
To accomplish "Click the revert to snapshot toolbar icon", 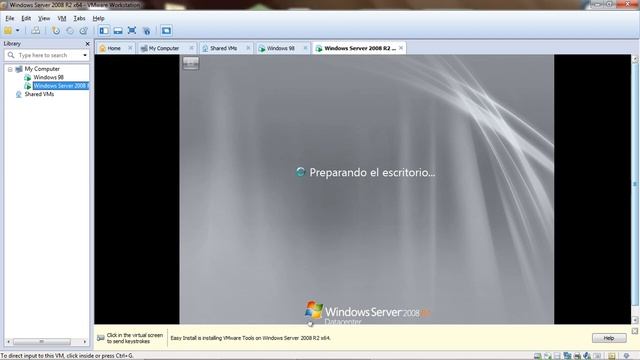I will tap(70, 30).
